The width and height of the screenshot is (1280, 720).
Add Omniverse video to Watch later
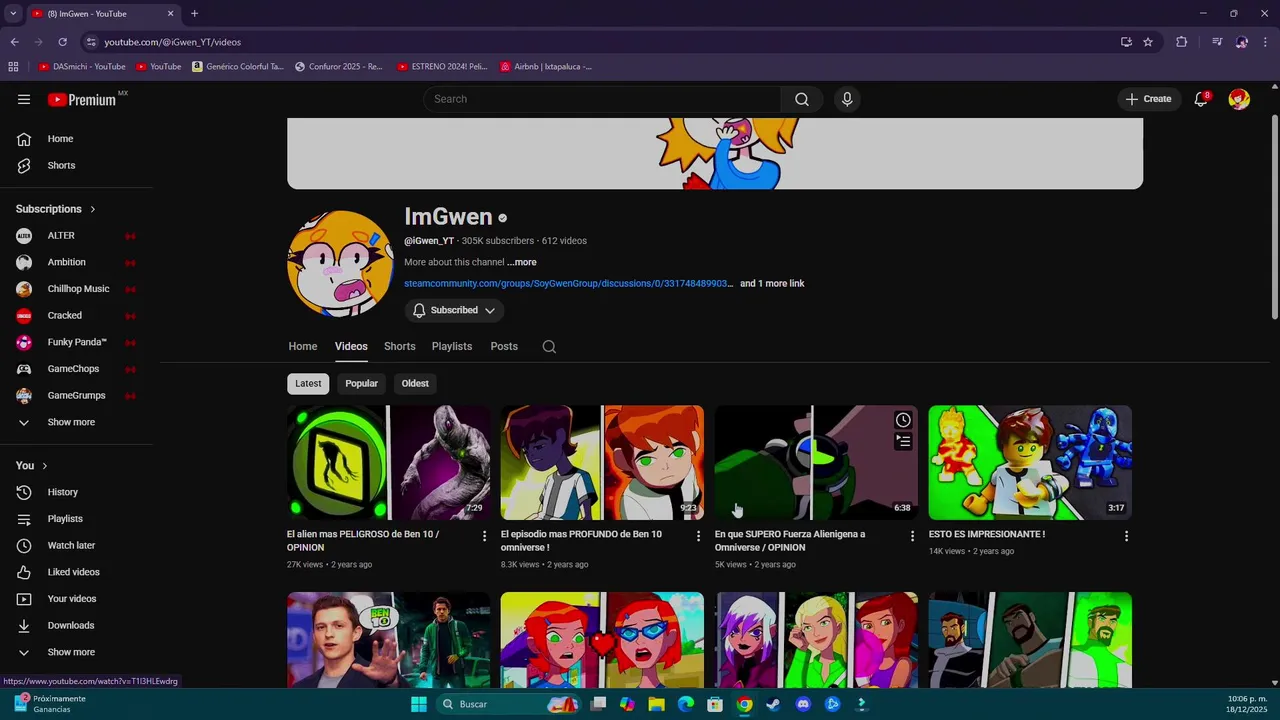[x=903, y=420]
